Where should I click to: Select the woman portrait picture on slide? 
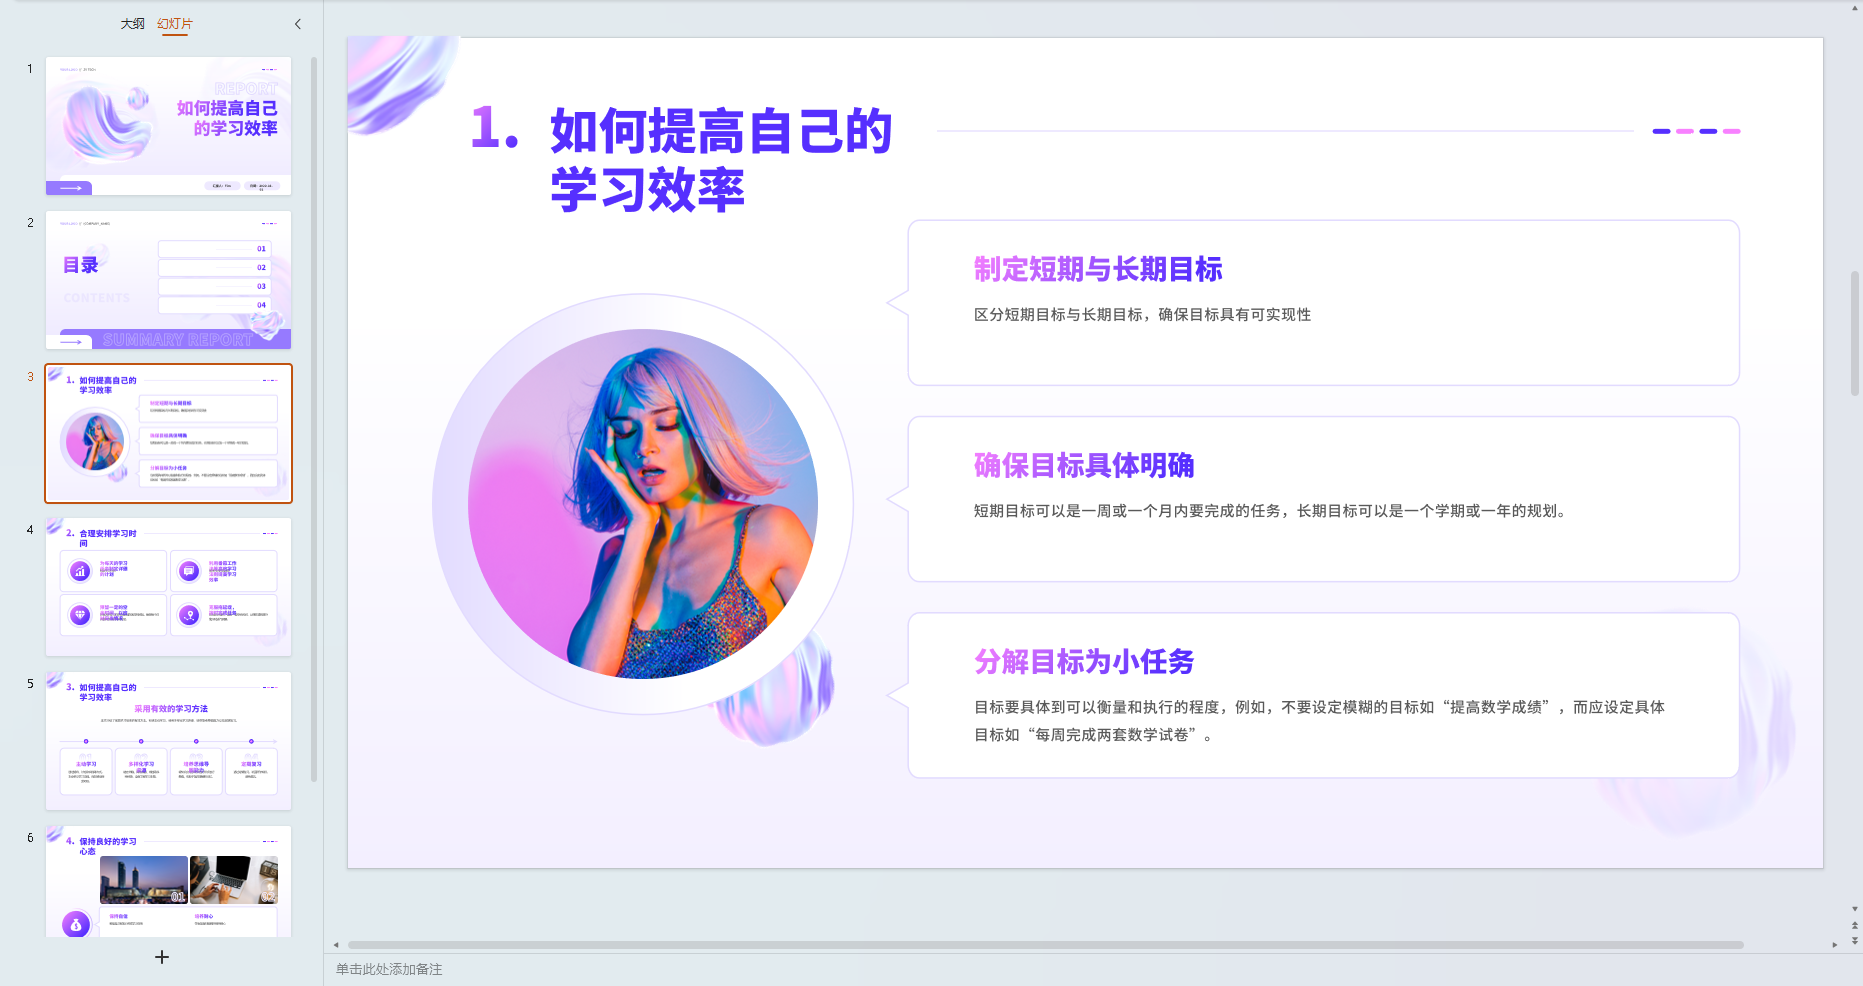coord(643,504)
